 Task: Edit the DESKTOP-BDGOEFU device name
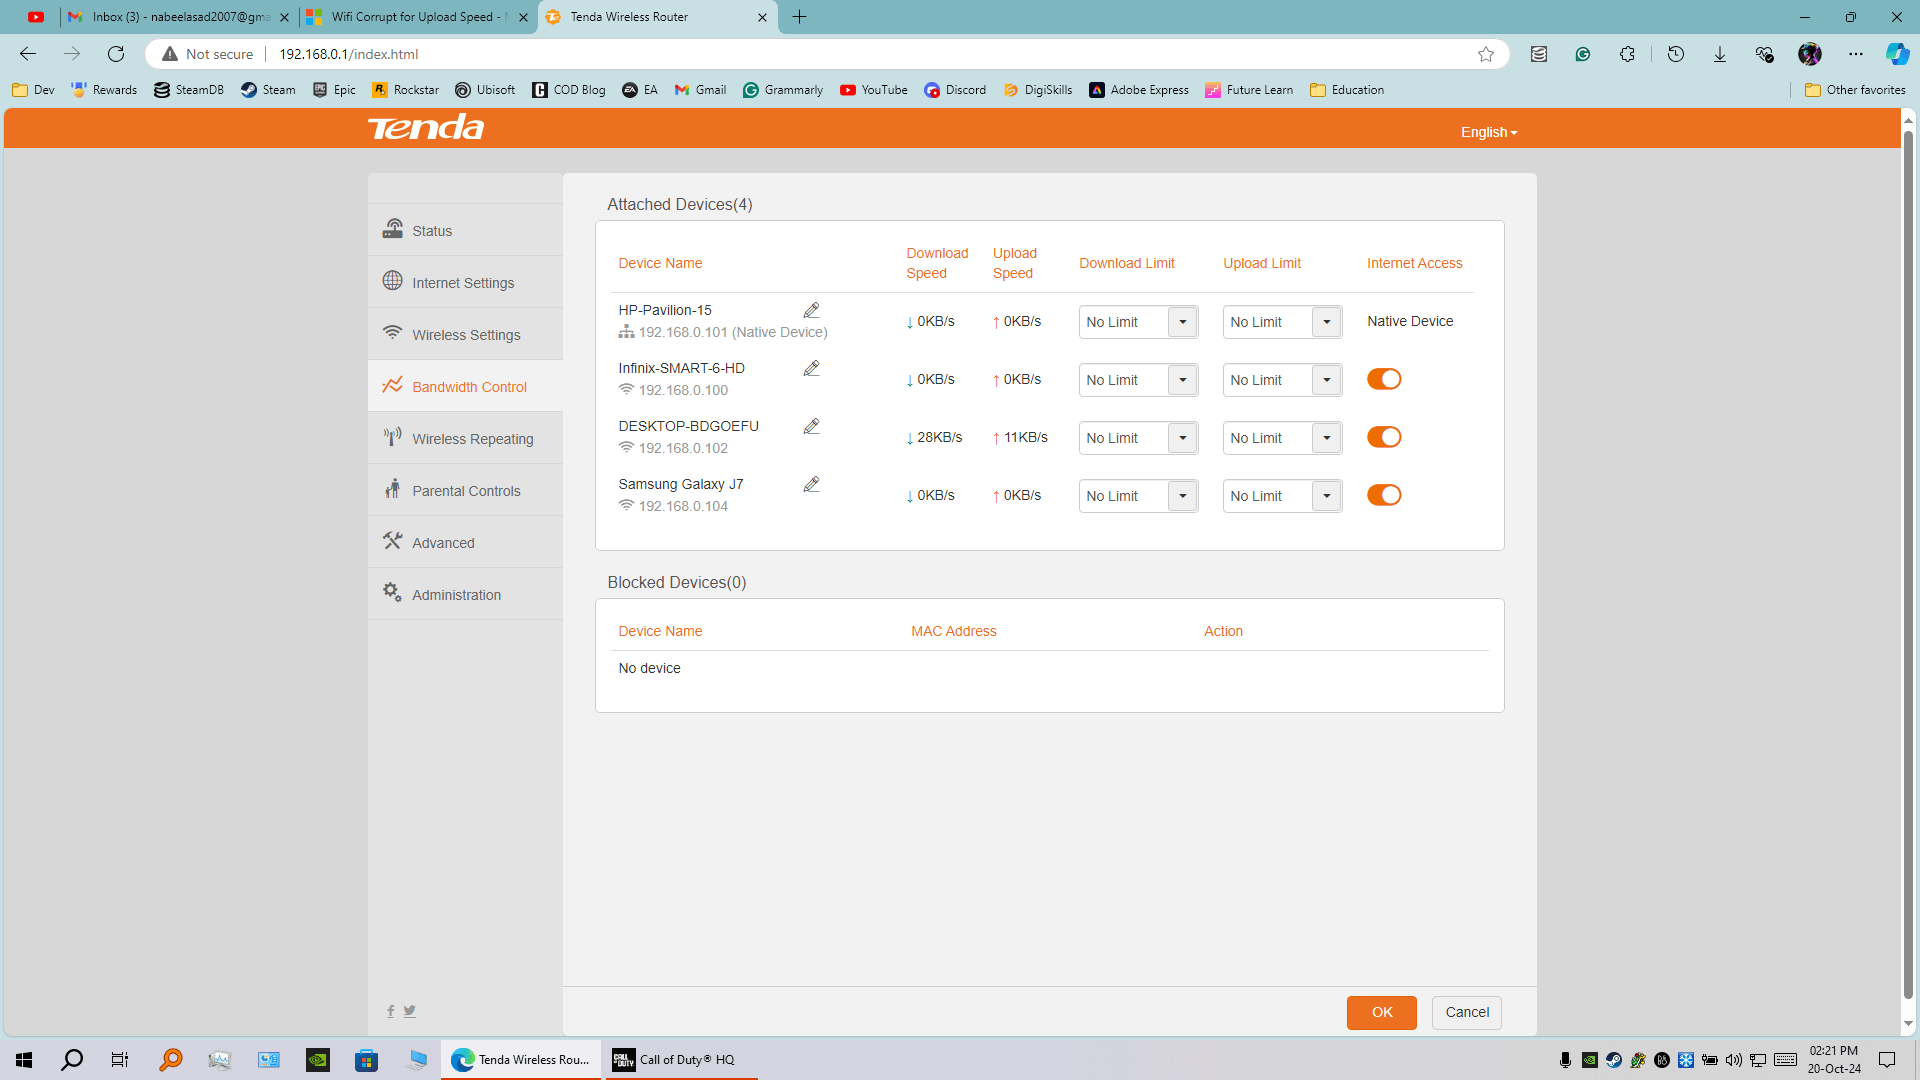click(x=811, y=426)
